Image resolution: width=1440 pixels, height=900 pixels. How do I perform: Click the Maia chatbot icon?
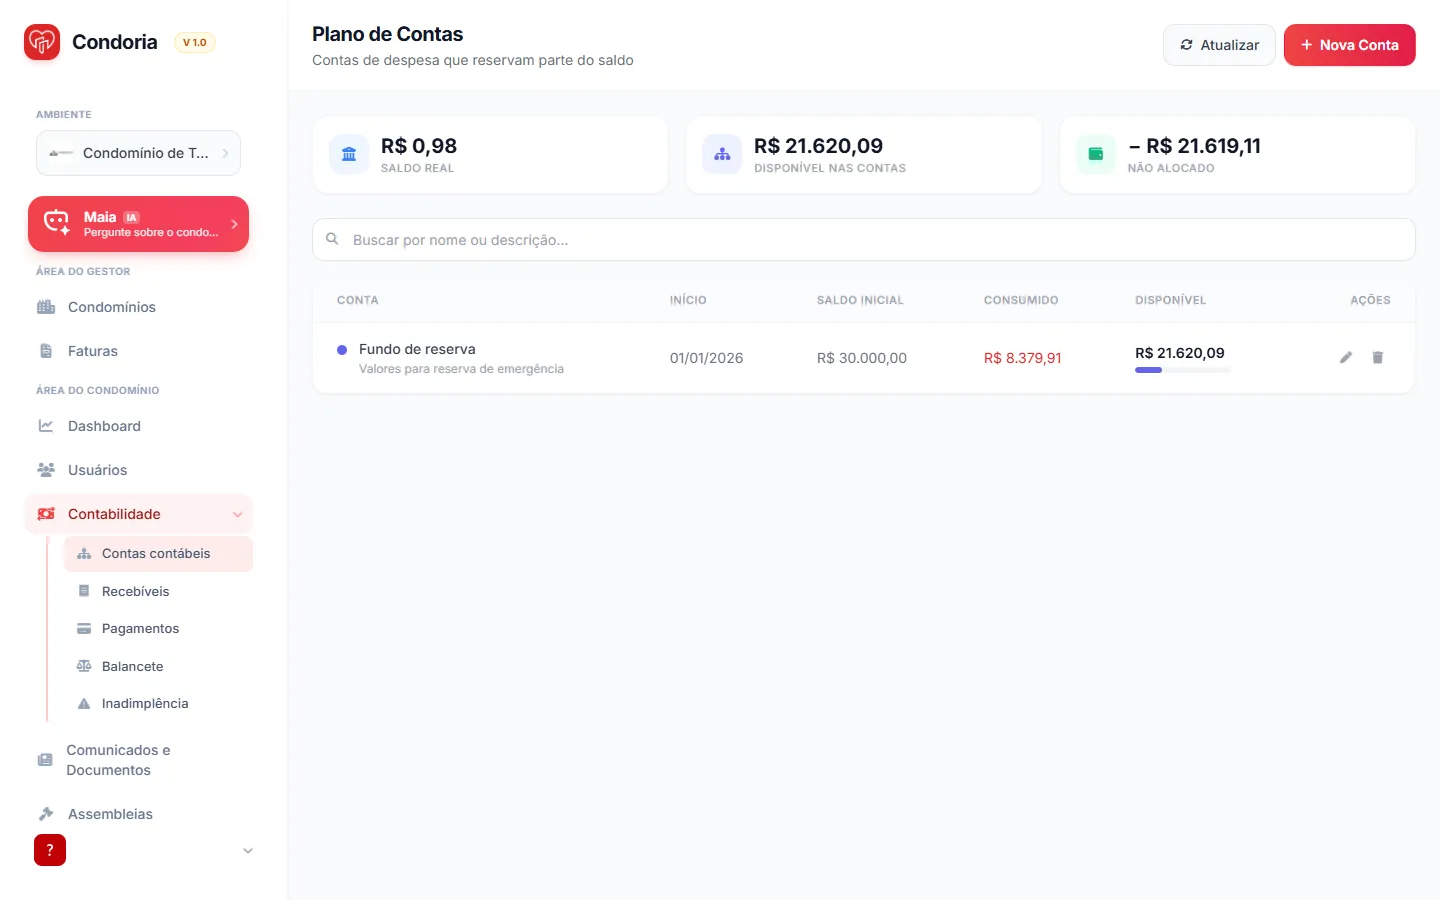tap(57, 223)
